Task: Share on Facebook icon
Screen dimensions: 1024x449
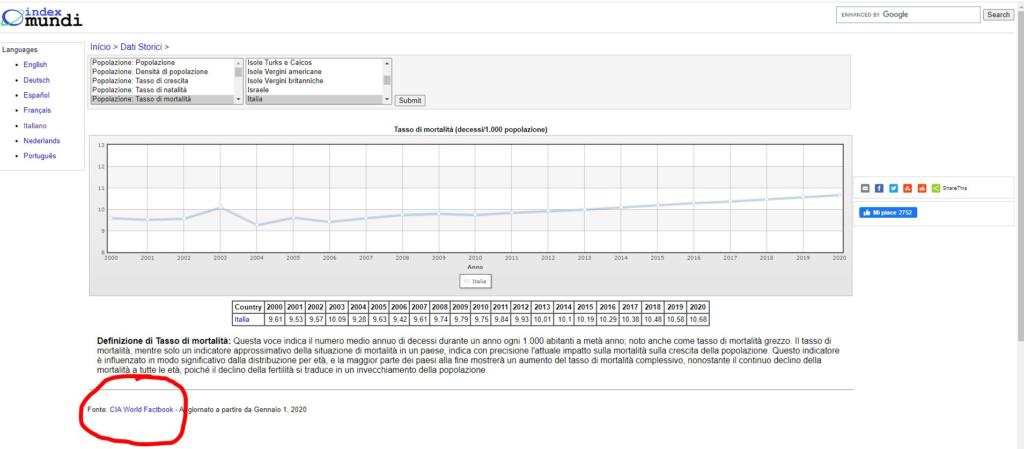Action: 879,188
